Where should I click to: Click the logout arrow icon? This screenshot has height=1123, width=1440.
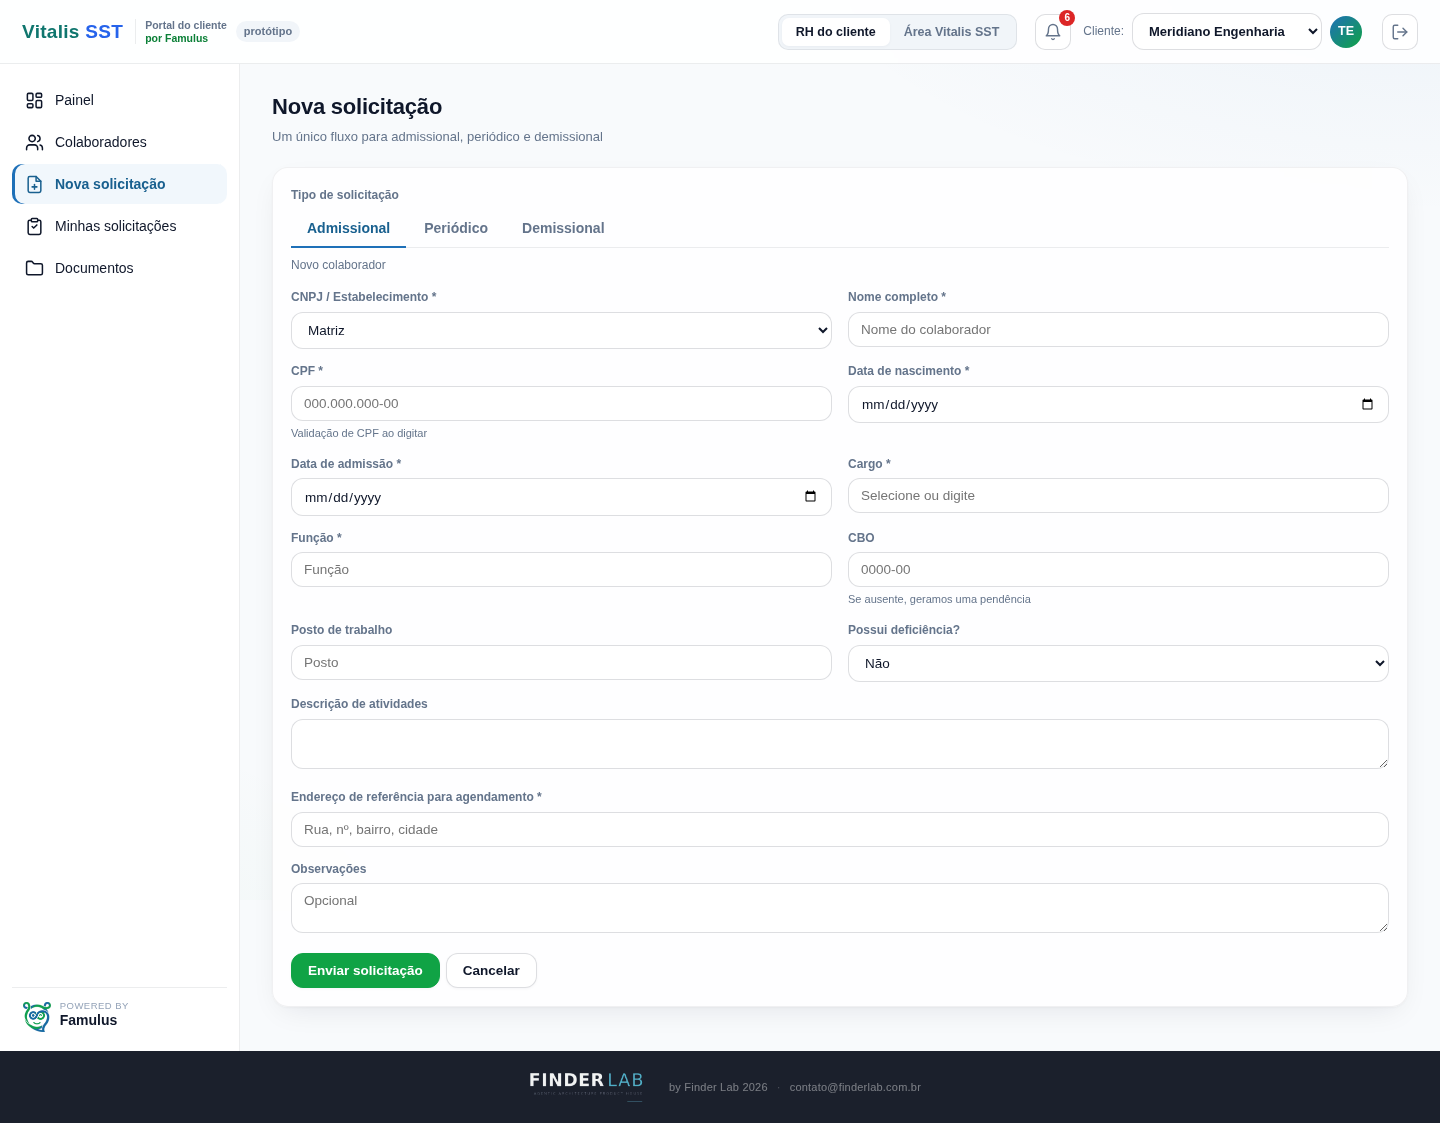tap(1399, 32)
